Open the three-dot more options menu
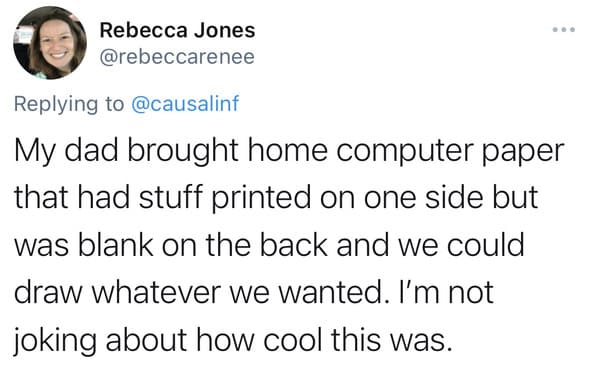The height and width of the screenshot is (369, 599). click(564, 29)
